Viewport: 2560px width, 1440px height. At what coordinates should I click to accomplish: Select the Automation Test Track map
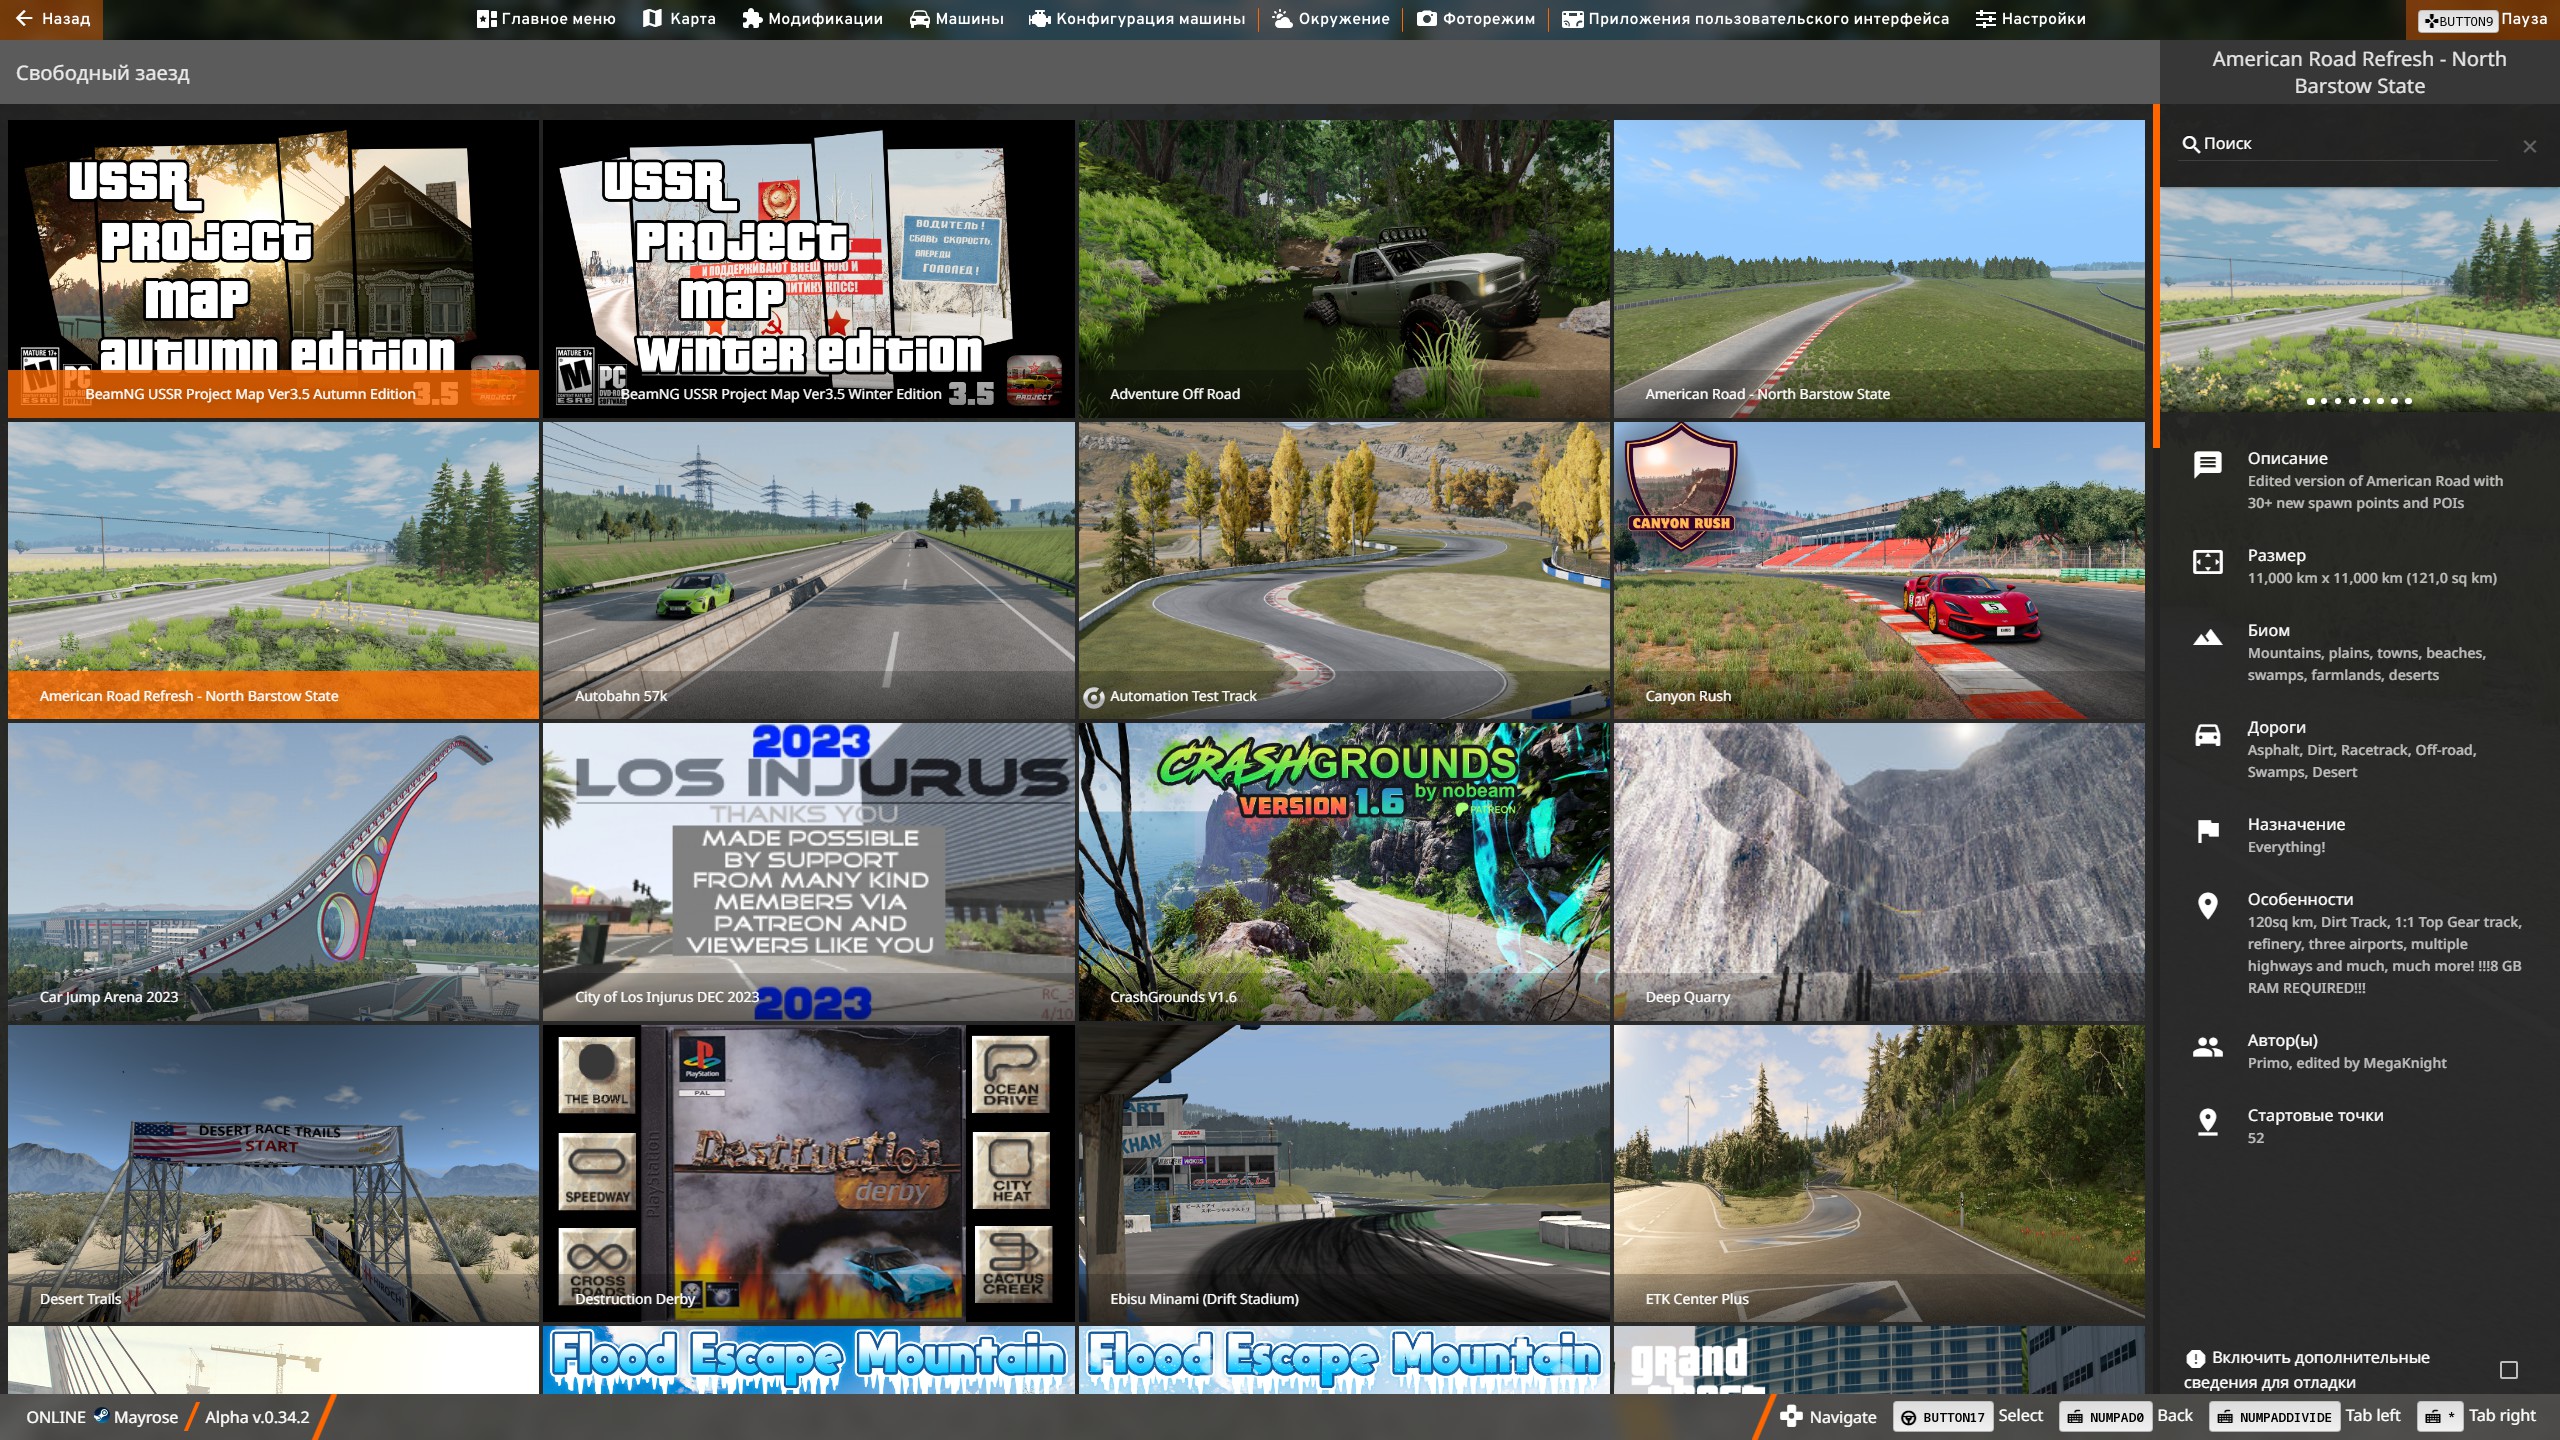(x=1344, y=570)
